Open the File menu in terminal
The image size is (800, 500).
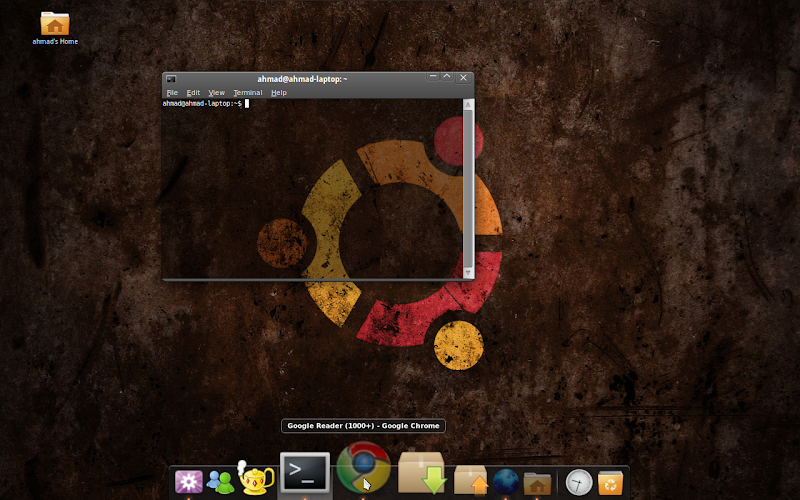pos(172,93)
